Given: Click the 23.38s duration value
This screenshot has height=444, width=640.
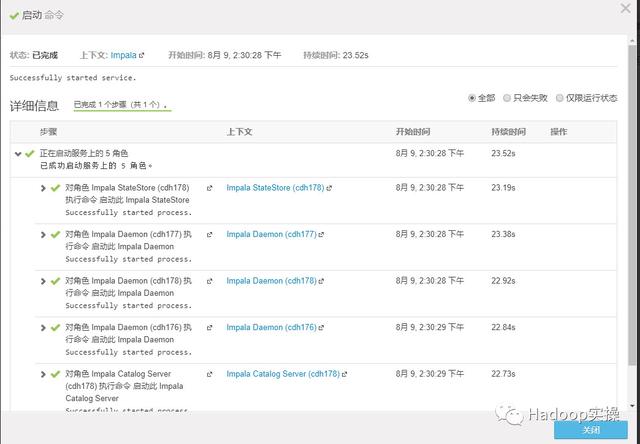Looking at the screenshot, I should pyautogui.click(x=503, y=234).
